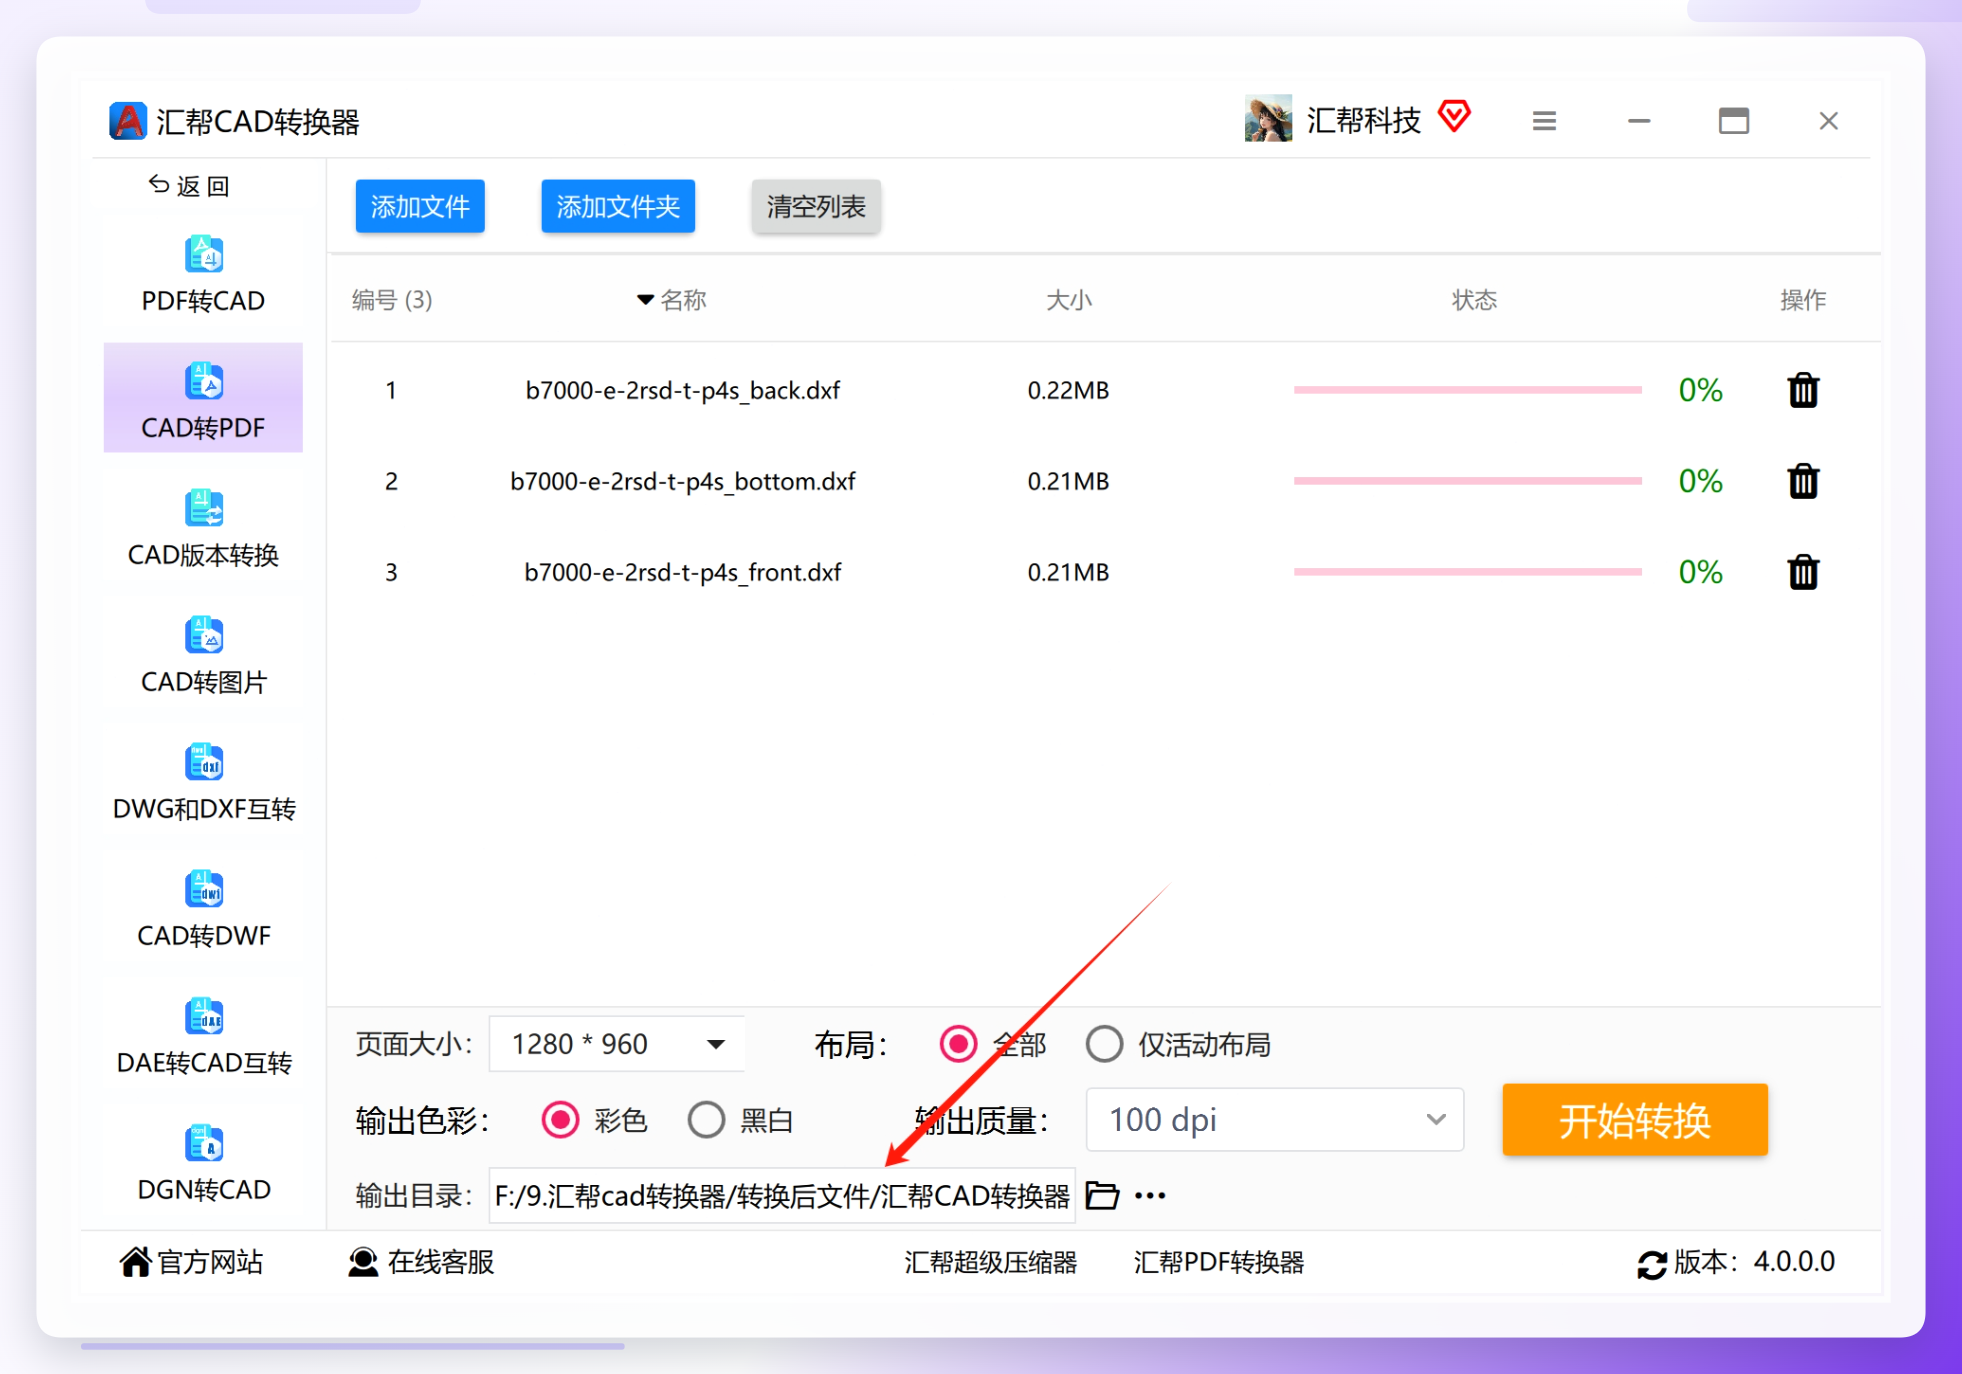
Task: Click the 0.22MB size cell
Action: [x=1068, y=390]
